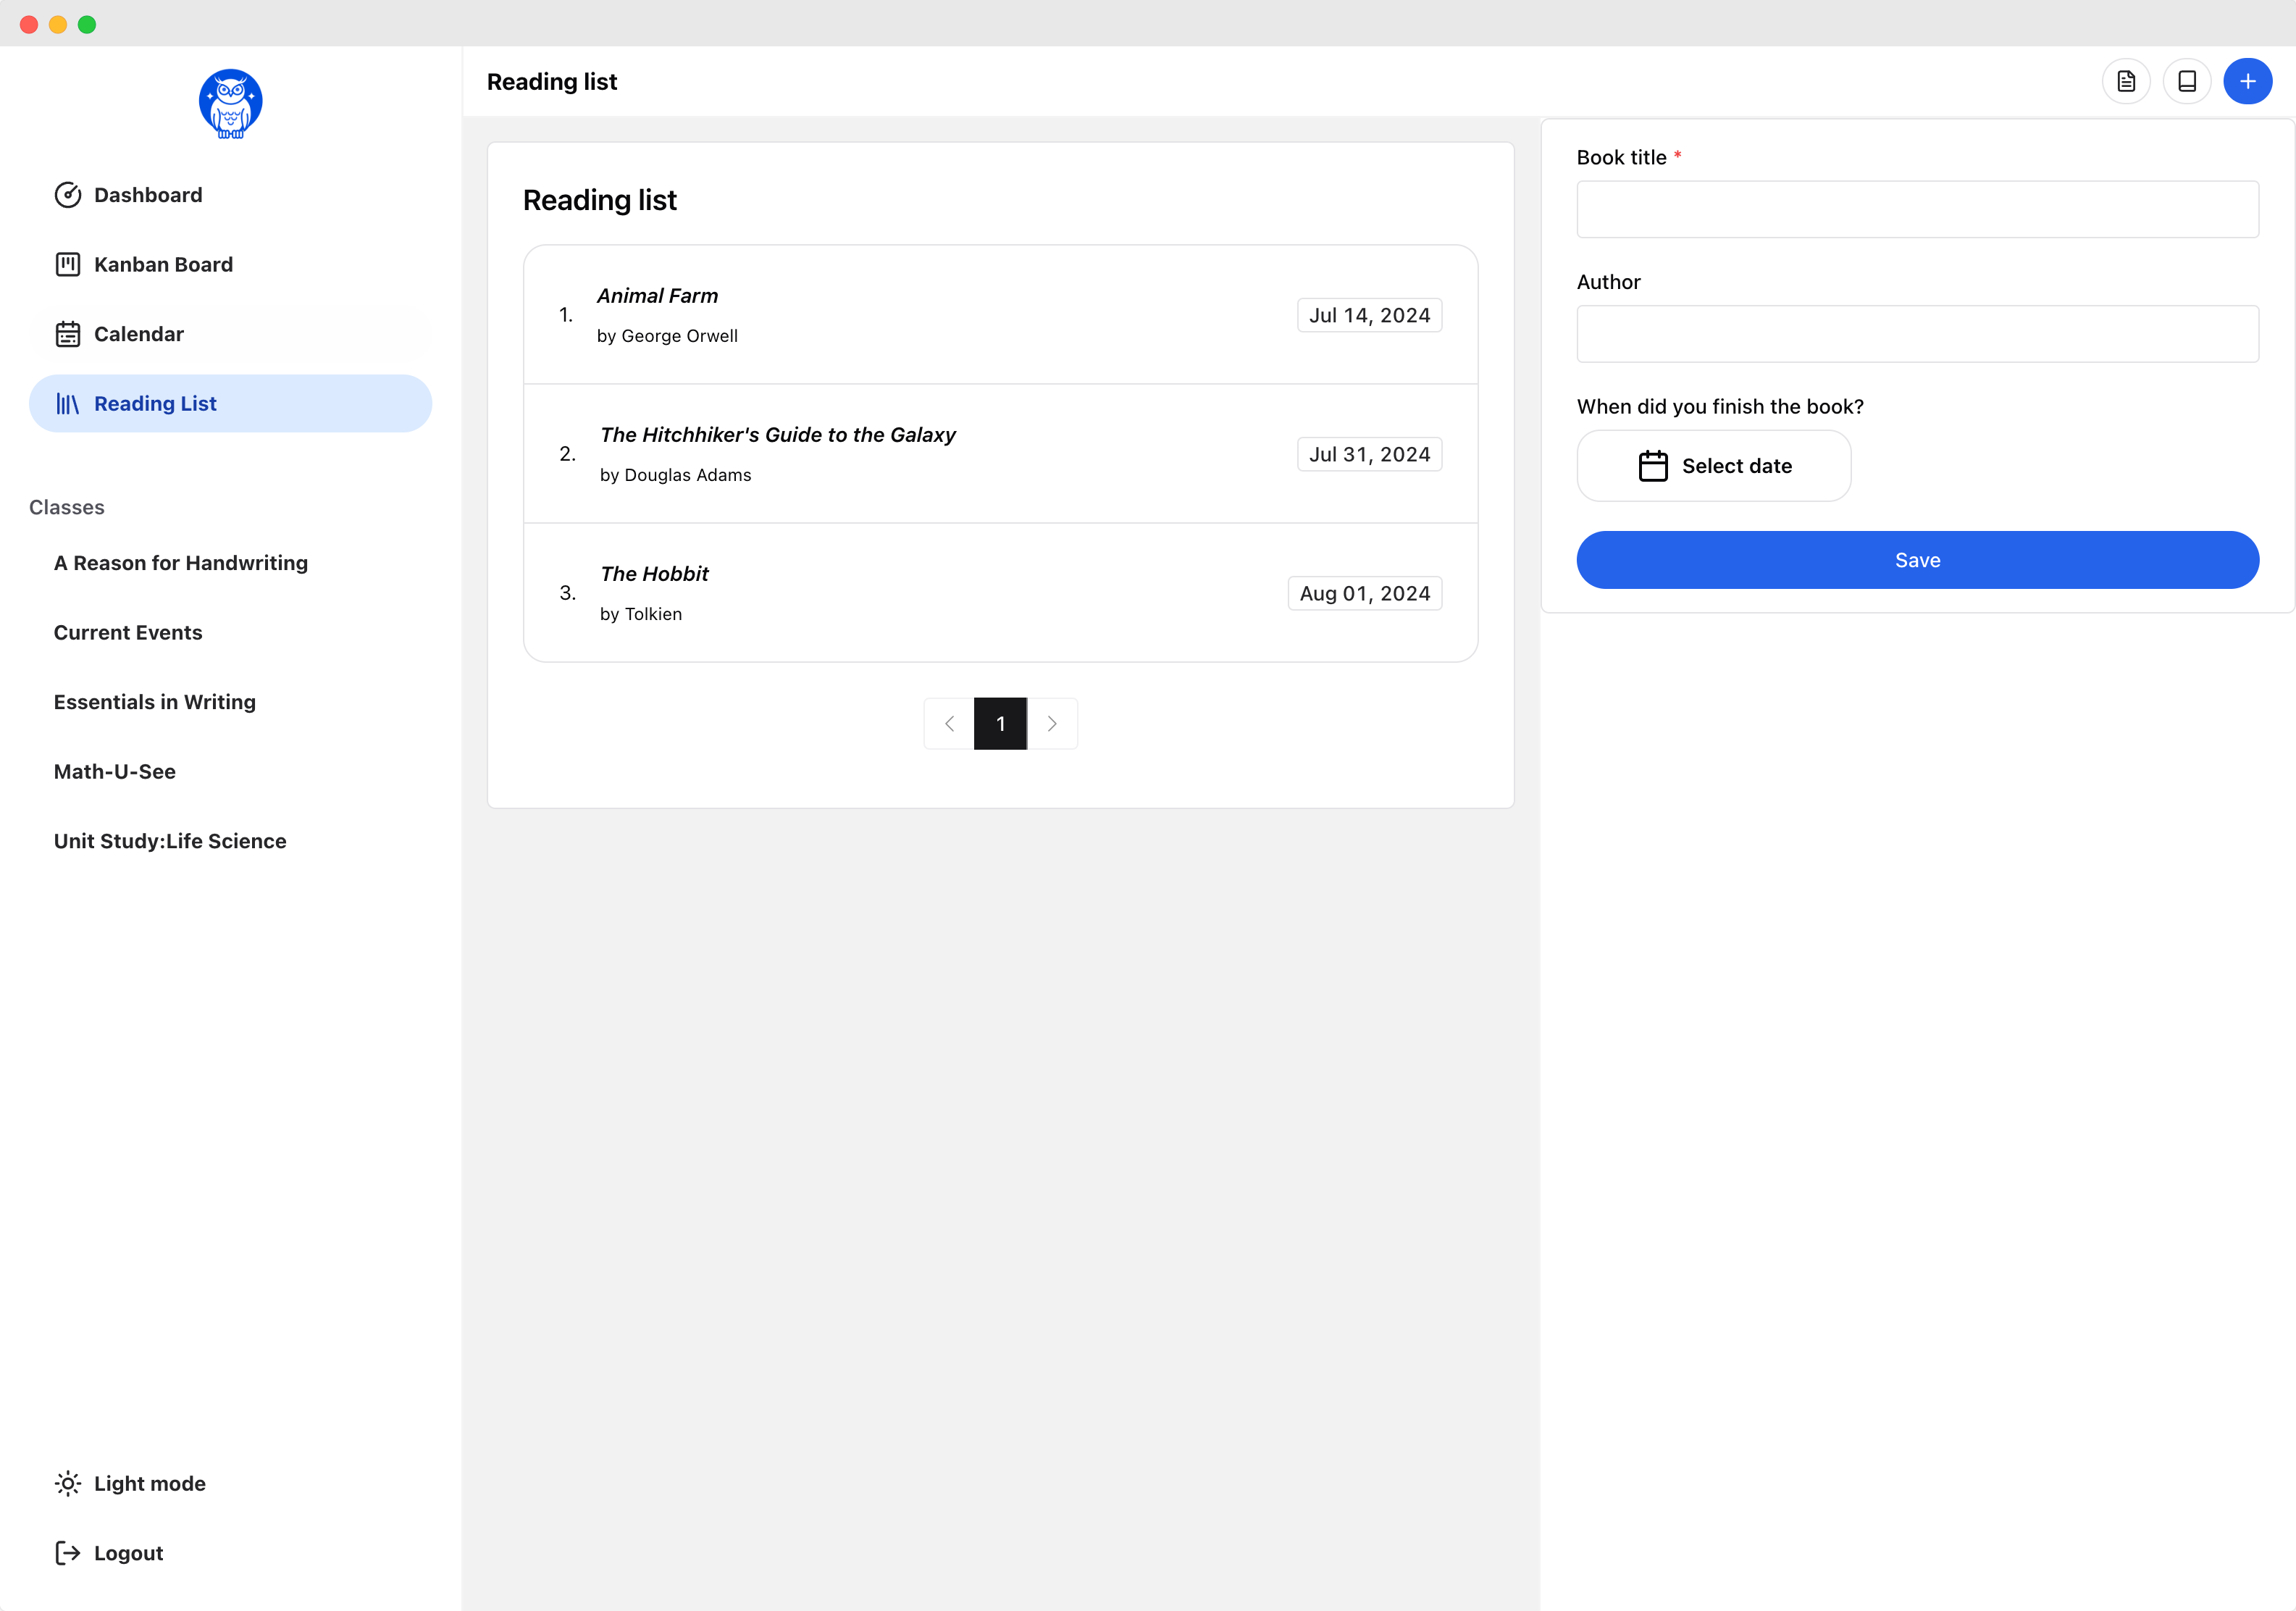Click the sun icon next to Light mode
Screen dimensions: 2296x1611
click(68, 1484)
